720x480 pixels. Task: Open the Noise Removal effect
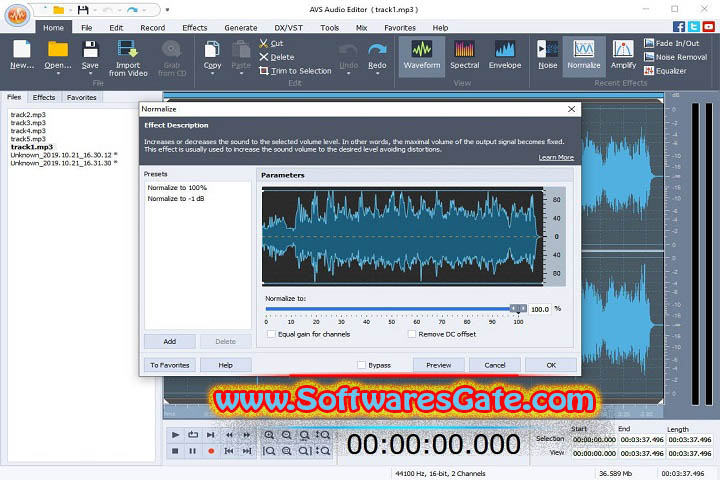point(675,57)
